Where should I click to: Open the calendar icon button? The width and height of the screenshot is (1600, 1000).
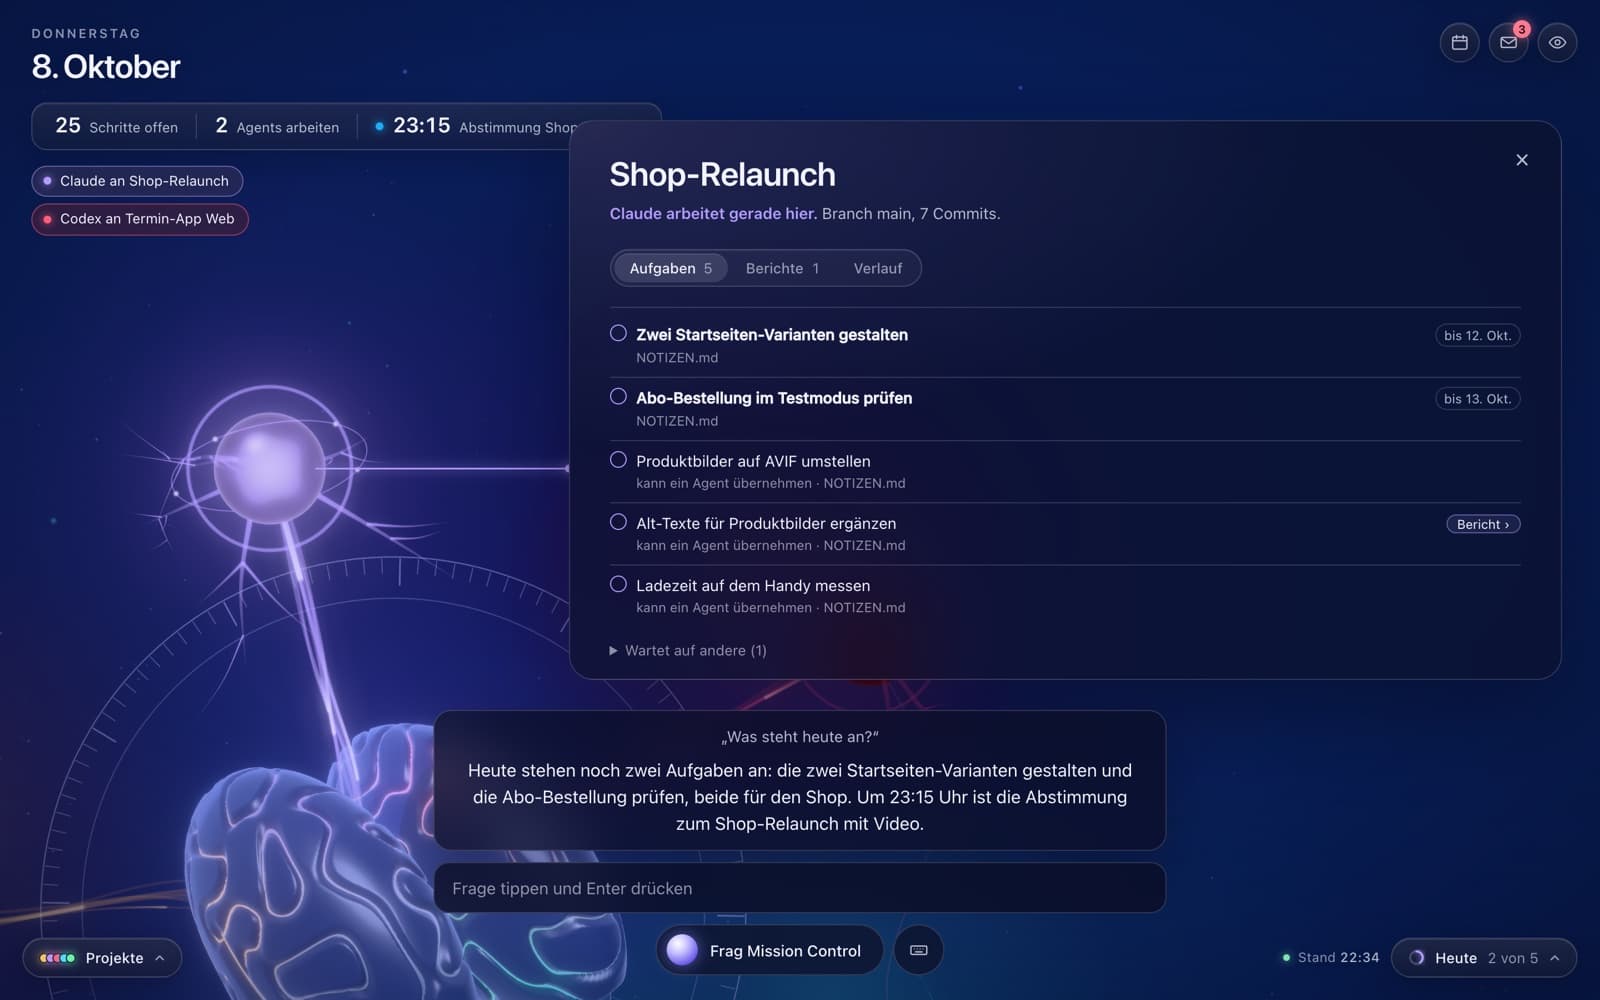point(1459,43)
